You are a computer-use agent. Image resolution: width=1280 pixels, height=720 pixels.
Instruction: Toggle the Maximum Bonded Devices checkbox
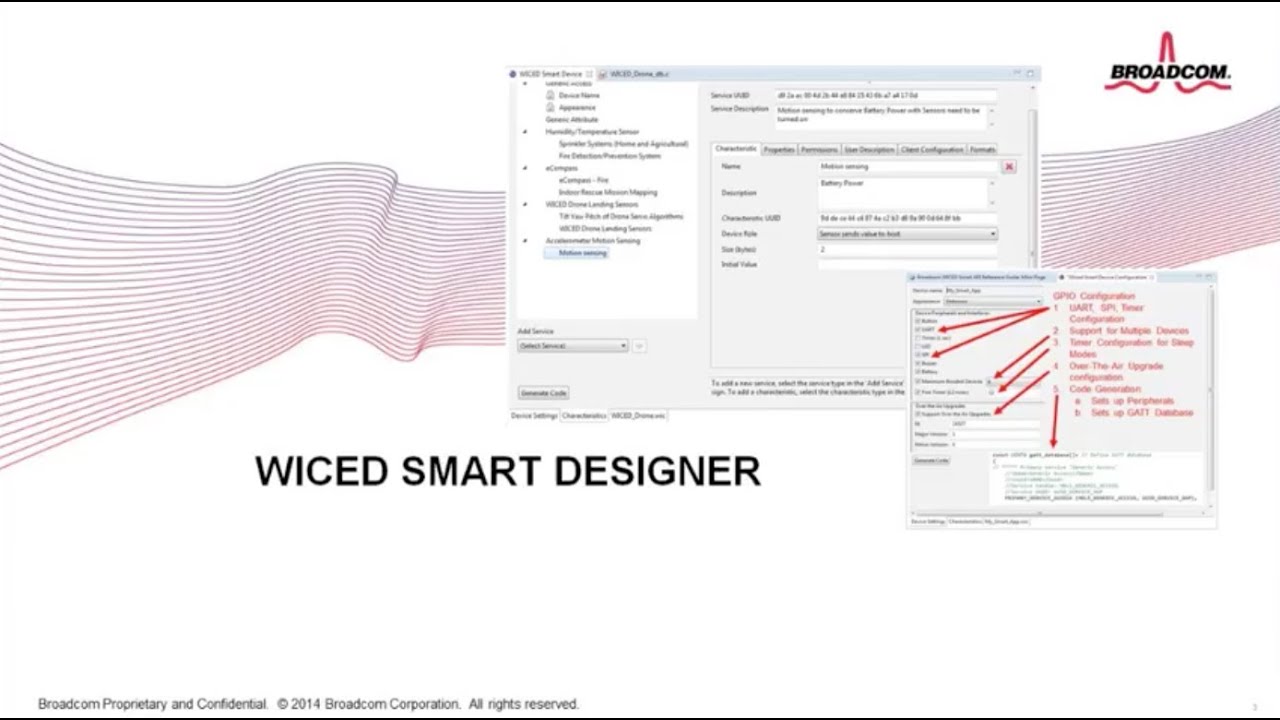[x=918, y=381]
